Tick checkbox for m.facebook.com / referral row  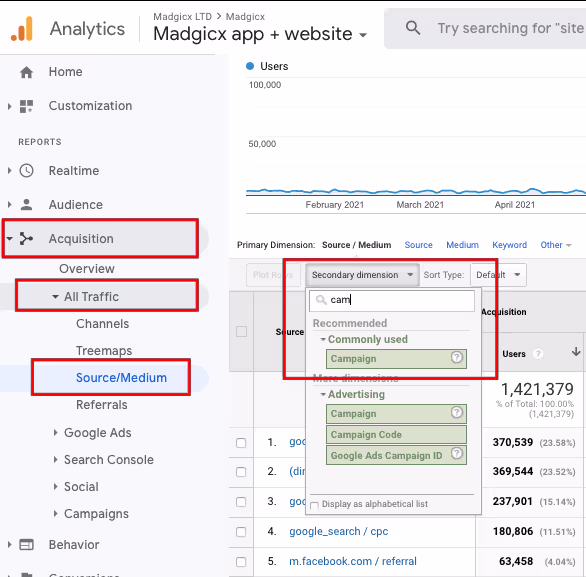click(x=241, y=562)
